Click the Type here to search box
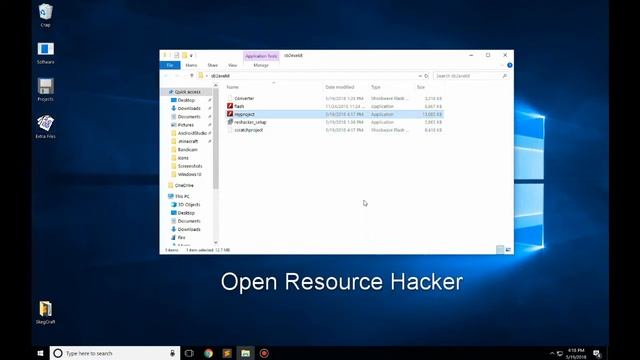Image resolution: width=640 pixels, height=360 pixels. point(114,353)
